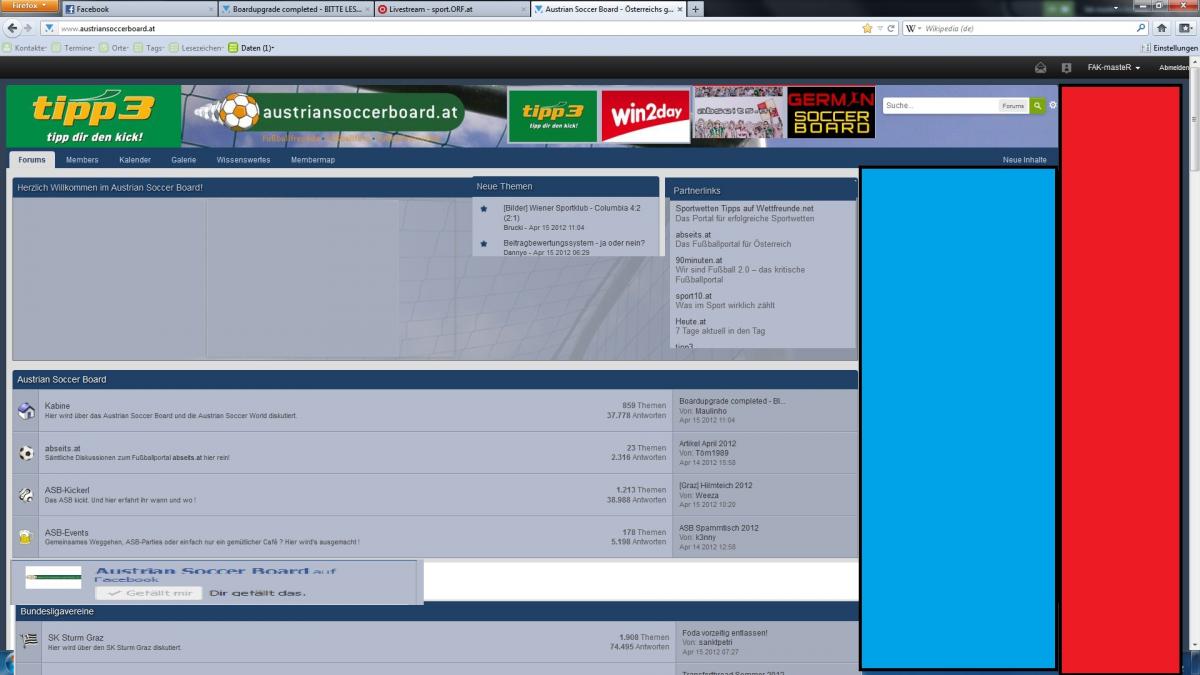
Task: Click star icon beside Wiener Sportklub topic
Action: (484, 209)
